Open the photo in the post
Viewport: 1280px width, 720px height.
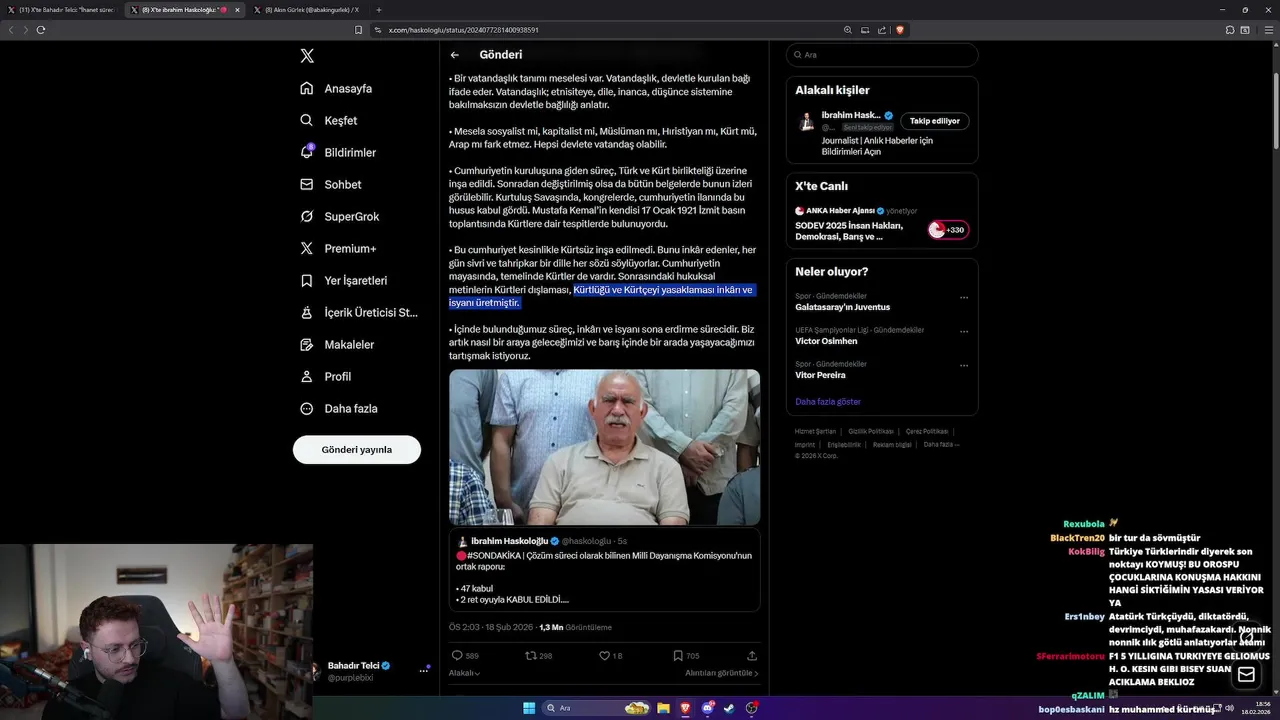click(604, 447)
